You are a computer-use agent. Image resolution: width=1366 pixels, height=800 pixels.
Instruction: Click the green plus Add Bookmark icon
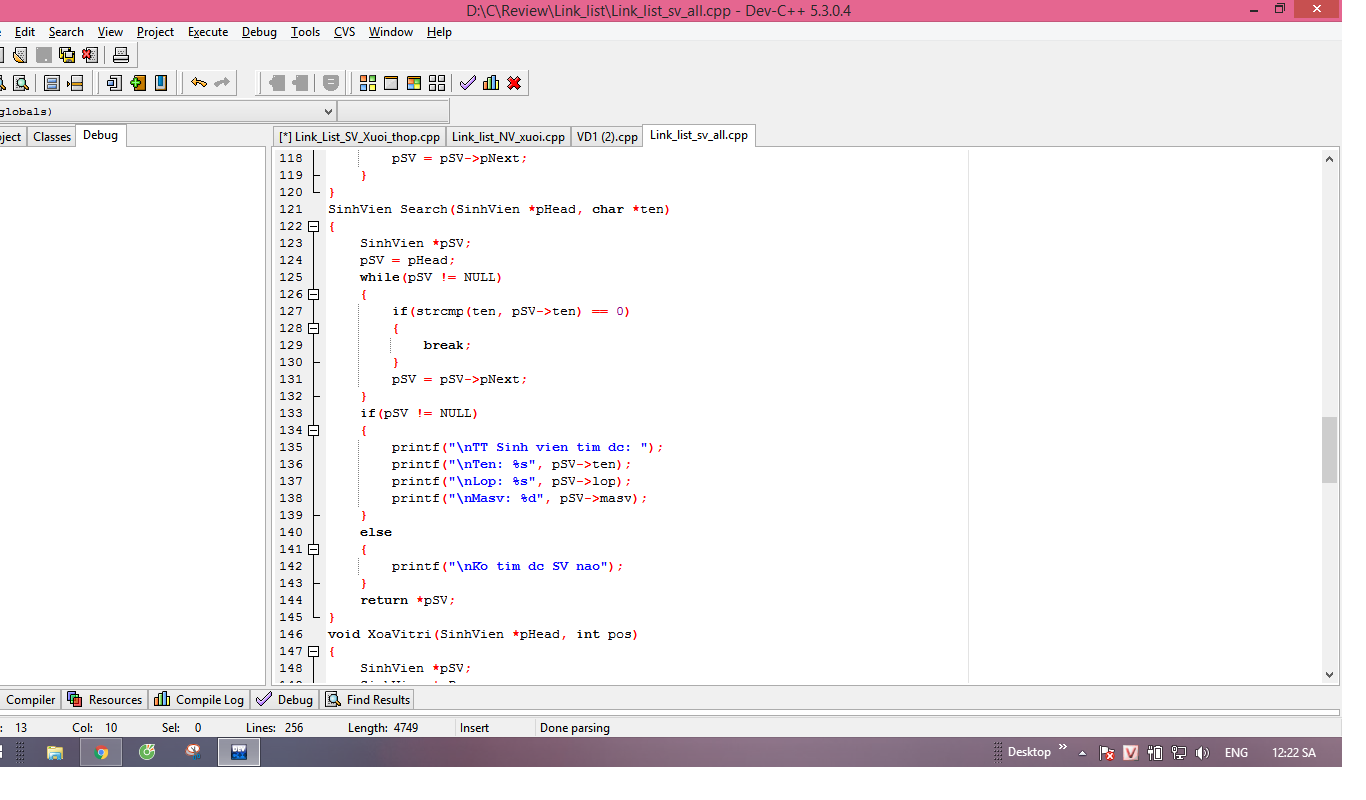[138, 83]
